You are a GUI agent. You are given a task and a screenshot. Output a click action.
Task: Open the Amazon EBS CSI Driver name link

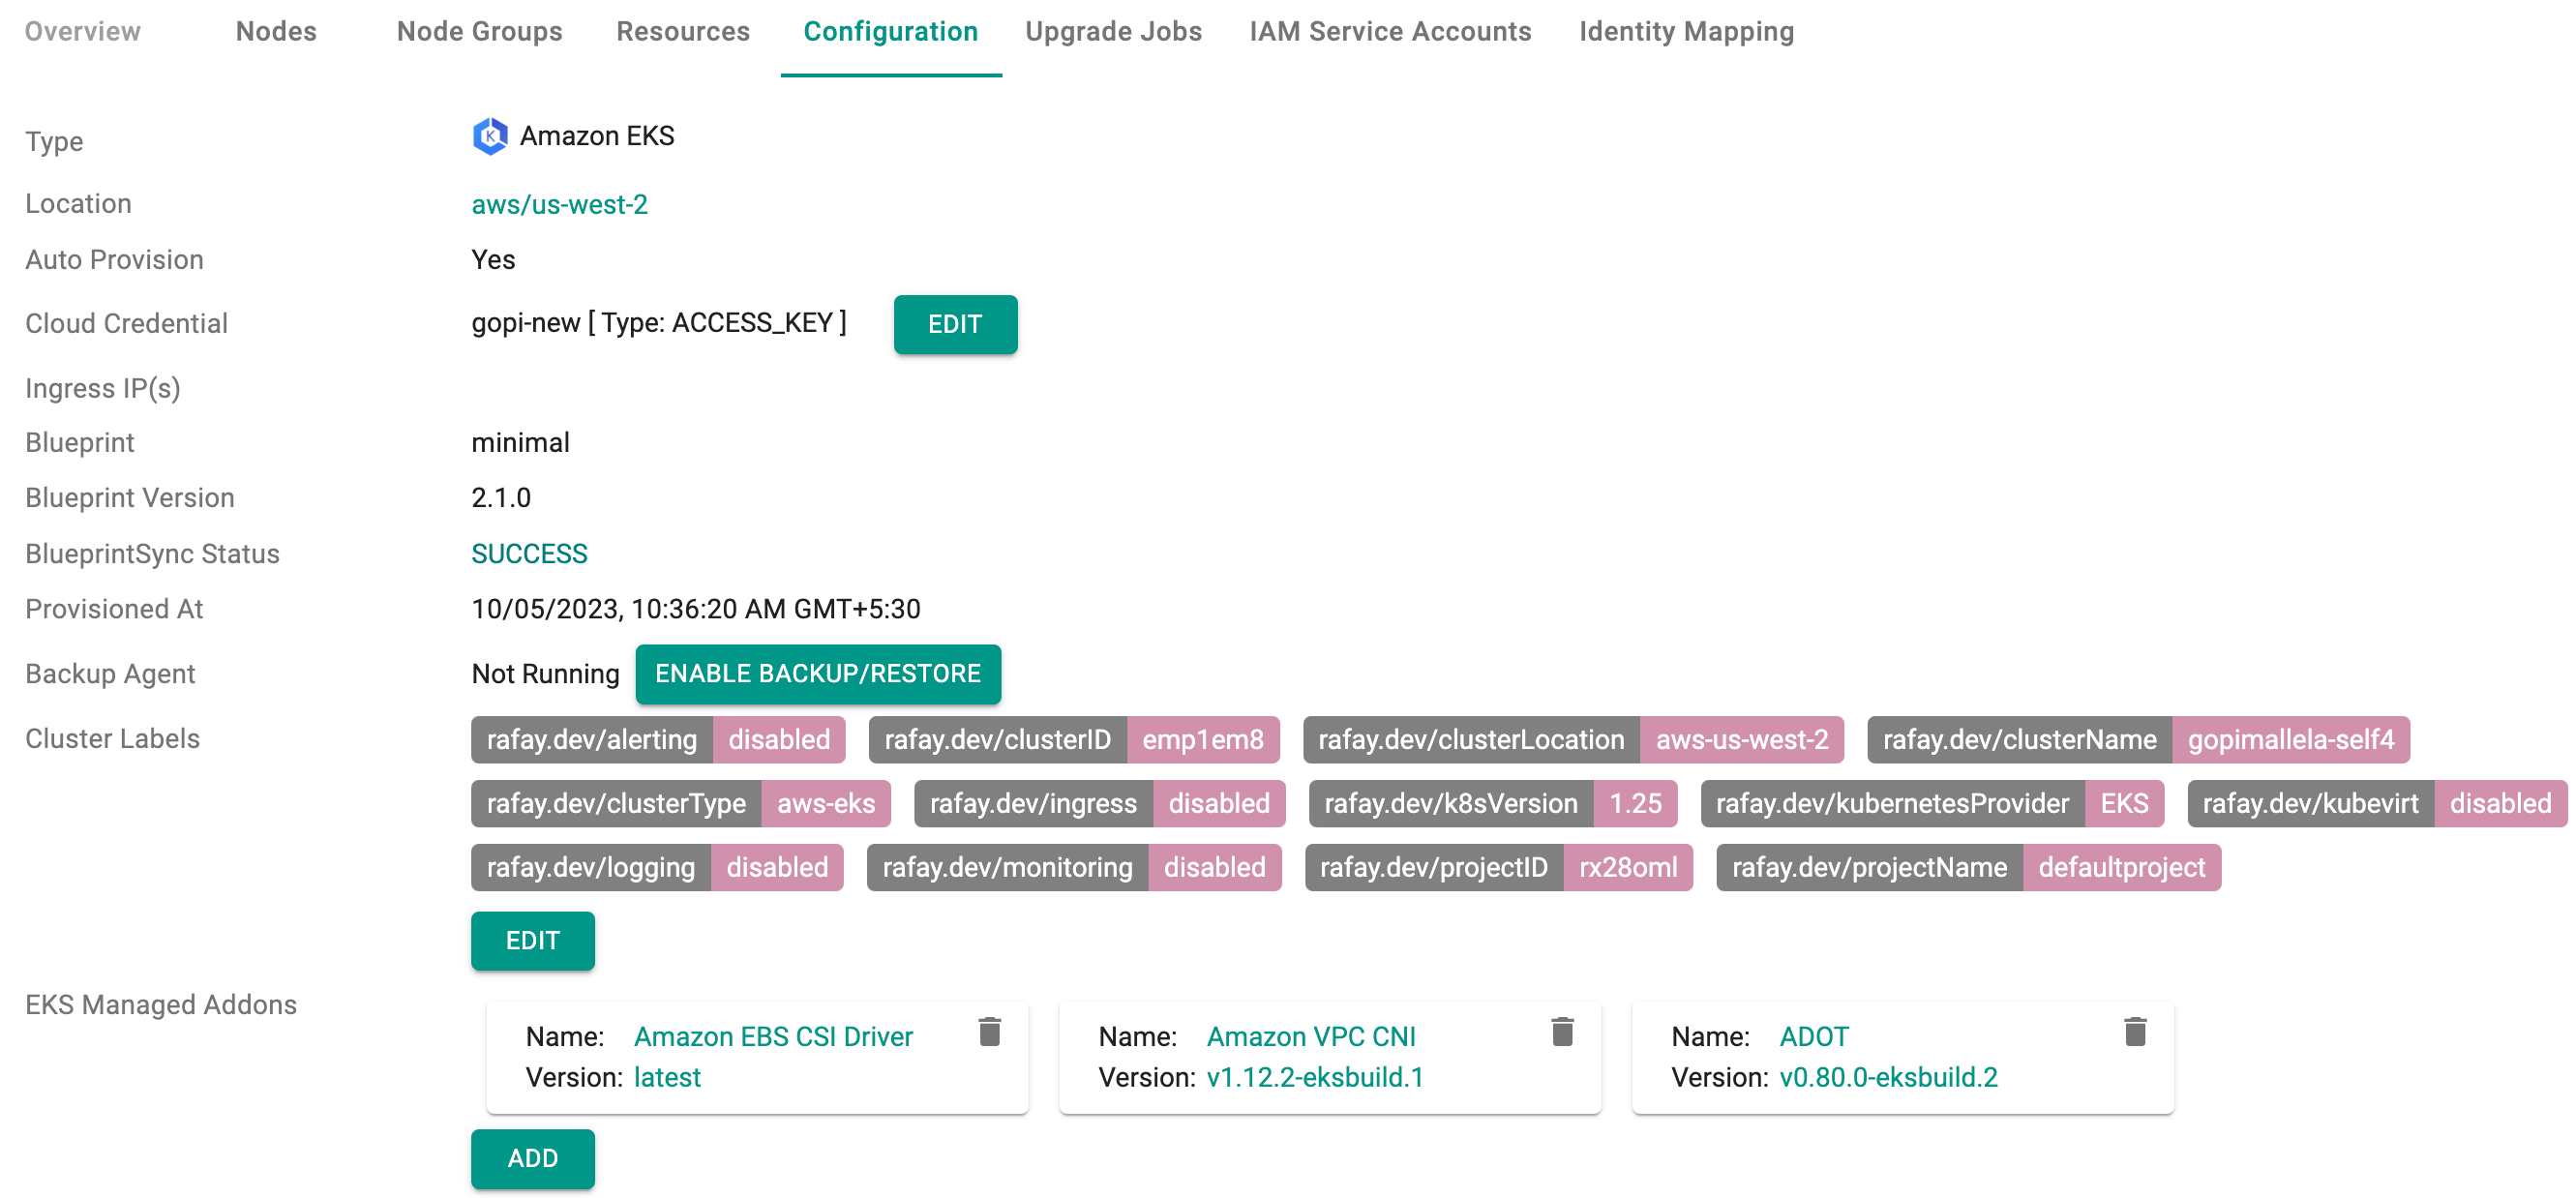[x=774, y=1037]
